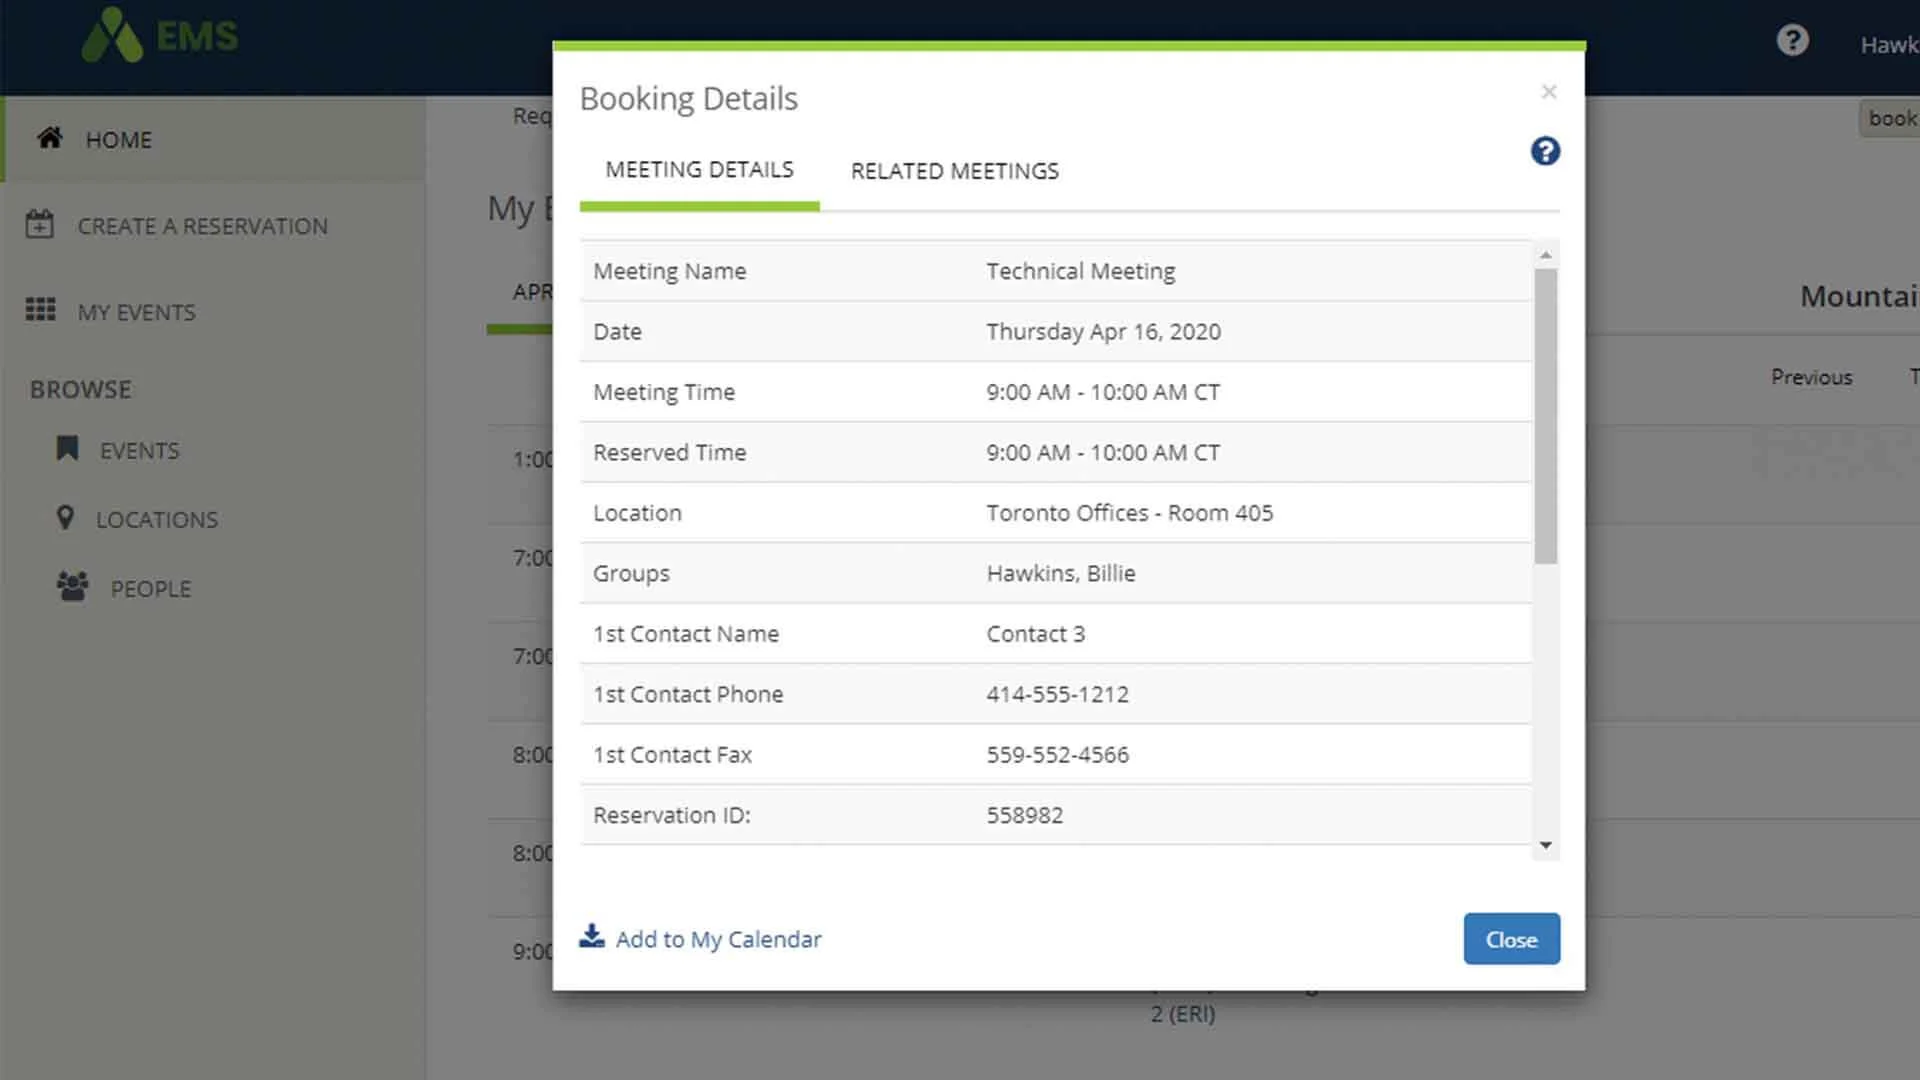This screenshot has width=1920, height=1080.
Task: Select the Reservation ID row value 558982
Action: [x=1025, y=815]
